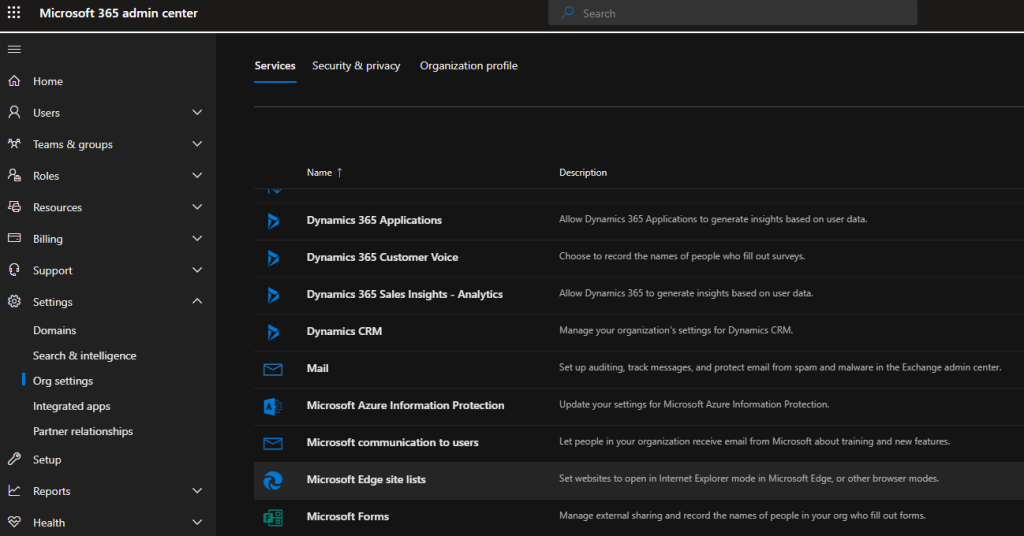Expand the Teams & groups chevron
Viewport: 1024px width, 536px height.
pyautogui.click(x=197, y=144)
